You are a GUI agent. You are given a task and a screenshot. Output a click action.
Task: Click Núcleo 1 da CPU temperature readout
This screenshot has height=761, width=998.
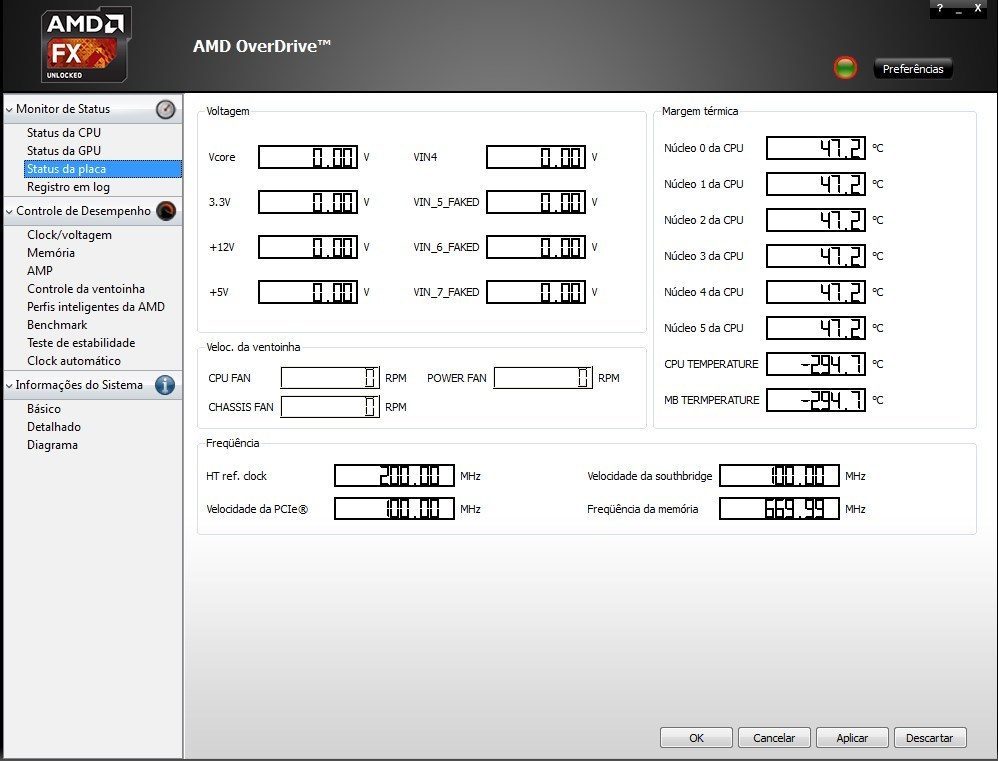tap(816, 185)
